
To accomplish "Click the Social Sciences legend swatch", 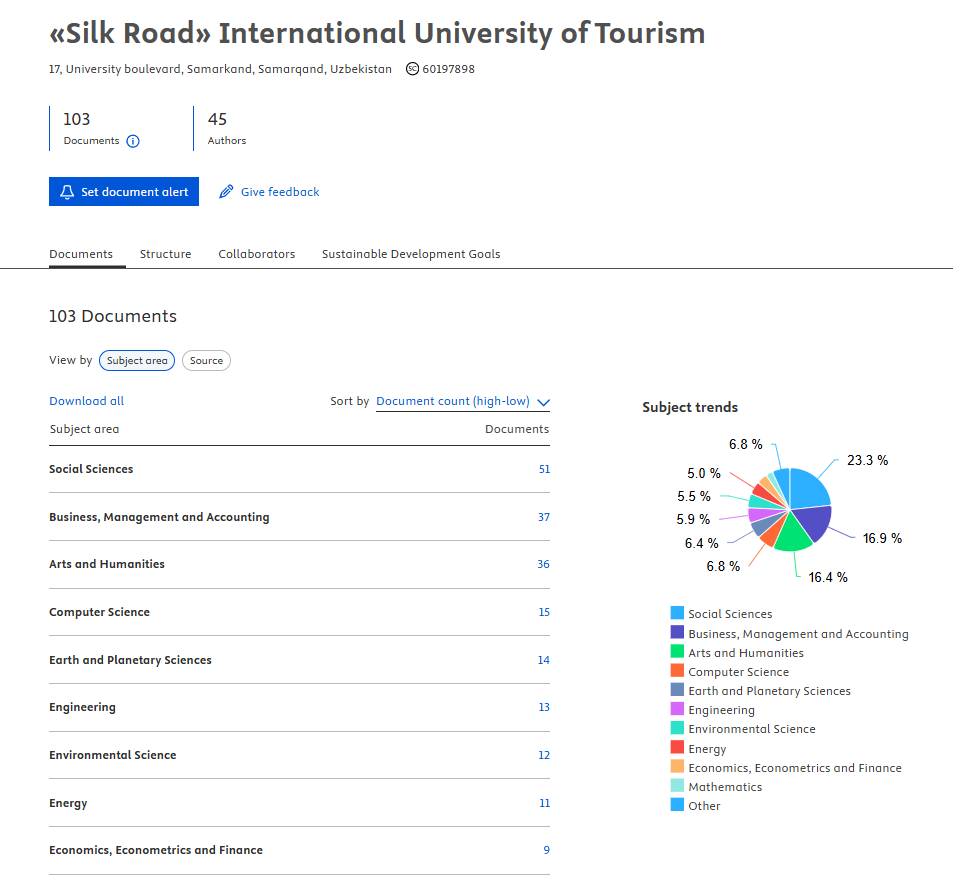I will [677, 614].
